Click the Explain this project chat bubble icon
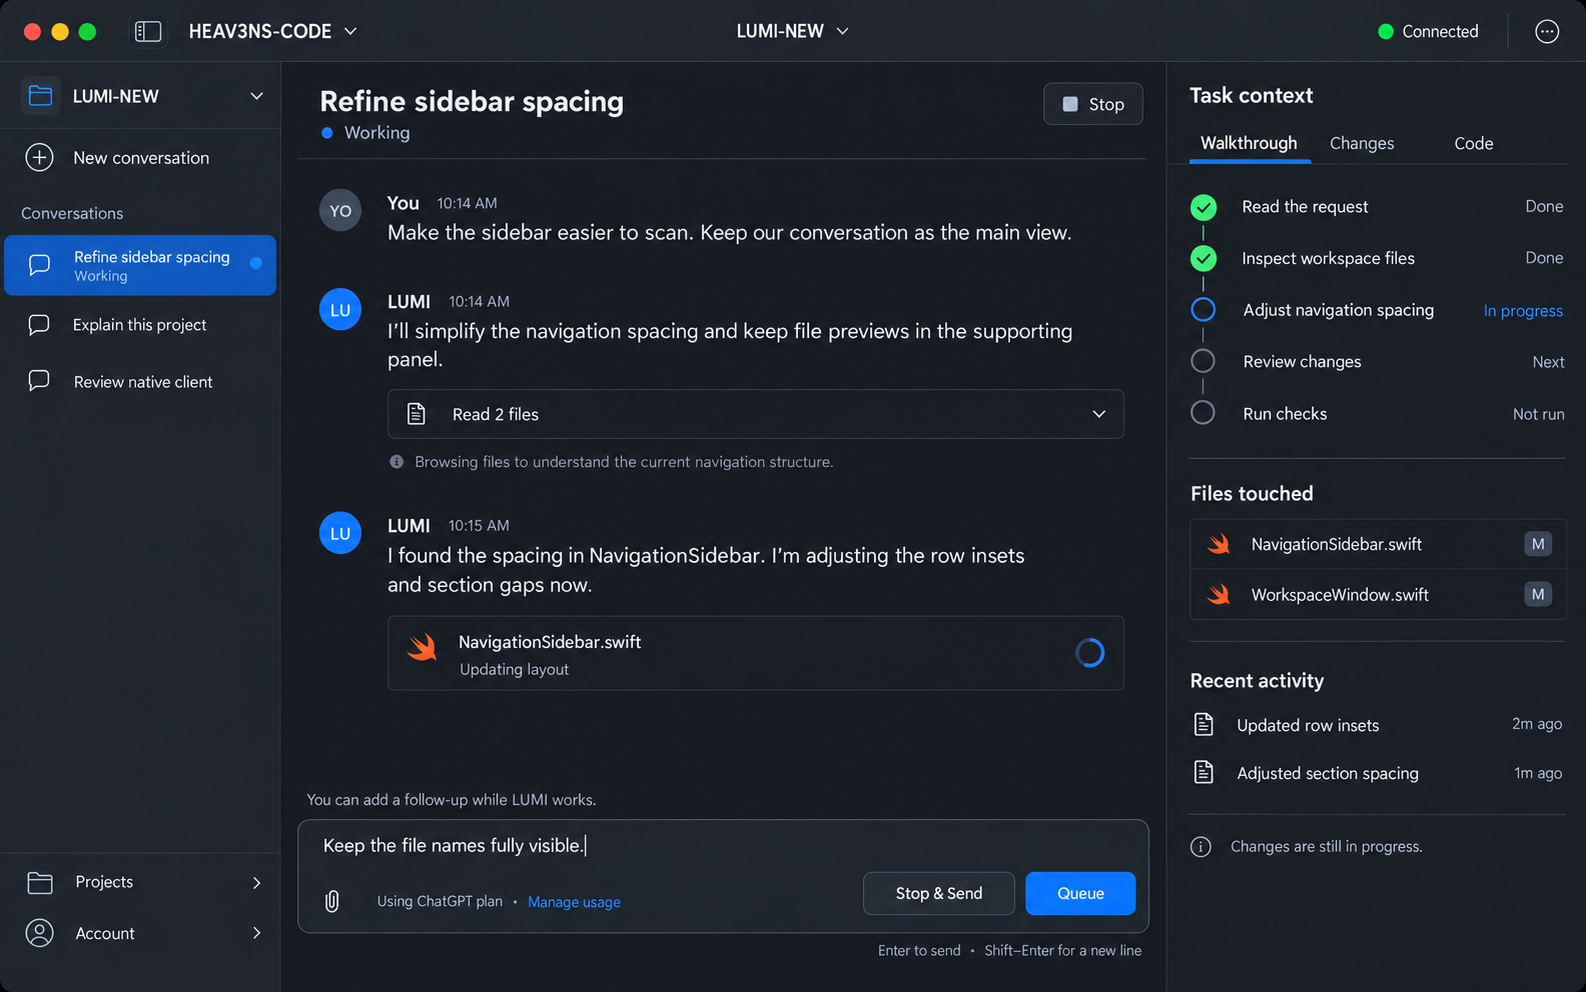The image size is (1586, 992). coord(39,325)
